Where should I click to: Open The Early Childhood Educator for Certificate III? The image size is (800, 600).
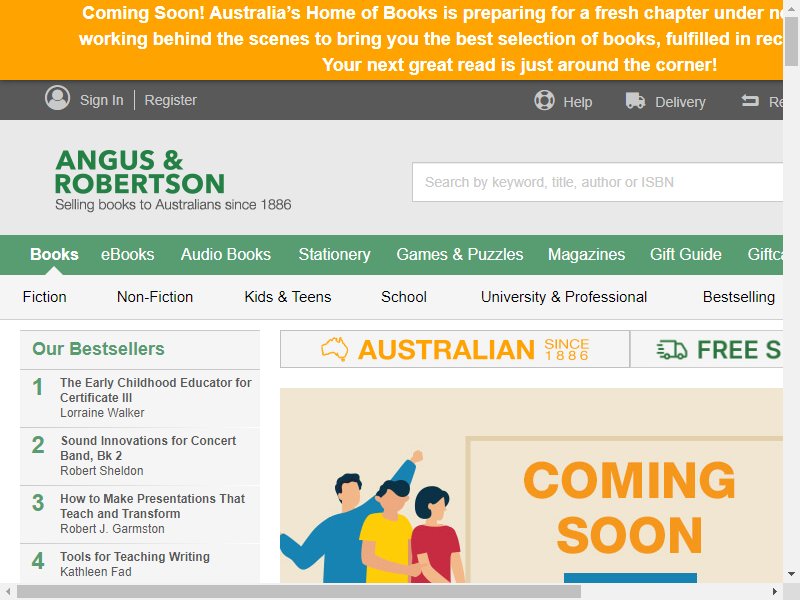click(x=156, y=390)
